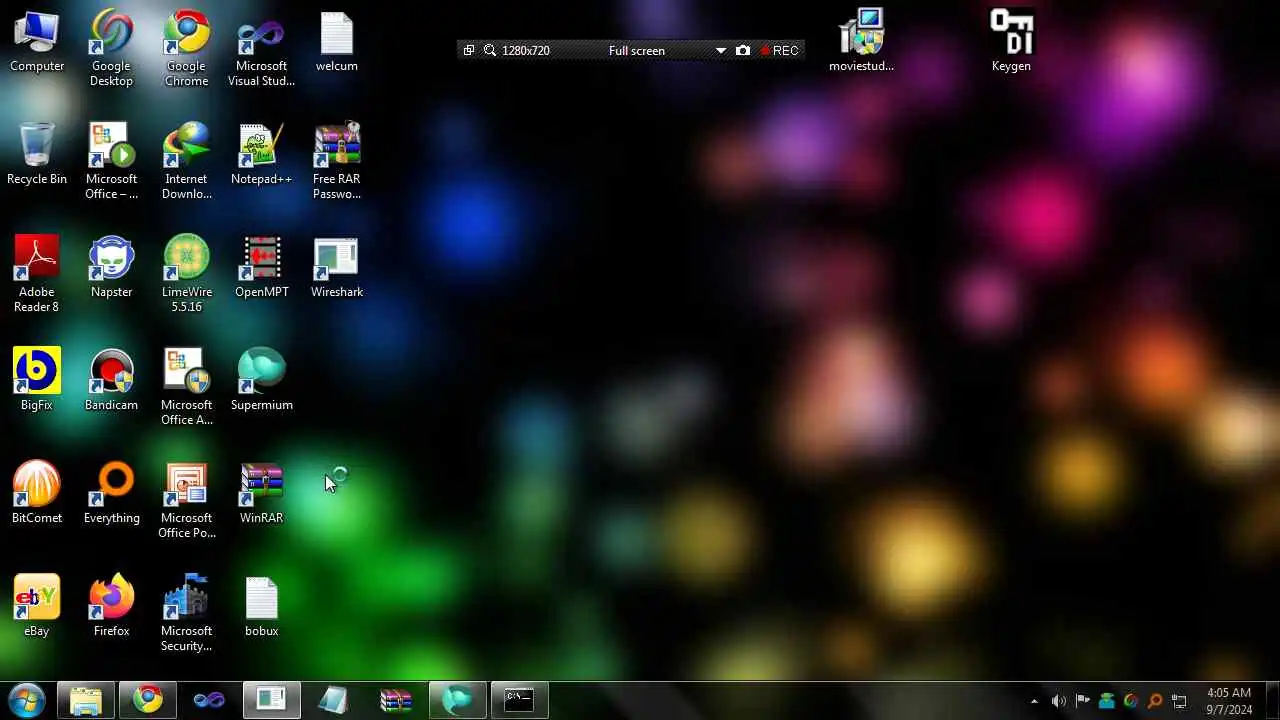This screenshot has height=720, width=1280.
Task: Start recording with REC button
Action: [779, 50]
